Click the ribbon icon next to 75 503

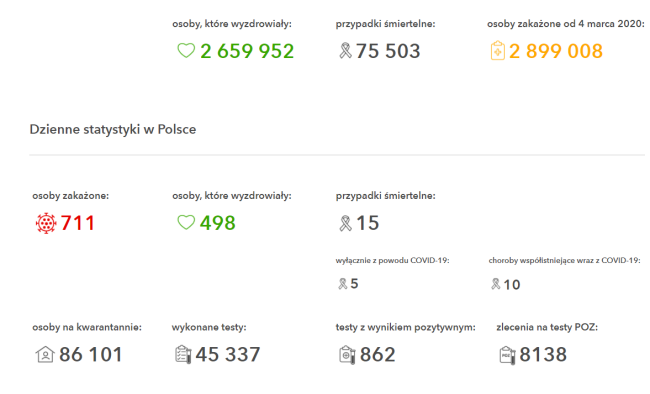coord(345,51)
